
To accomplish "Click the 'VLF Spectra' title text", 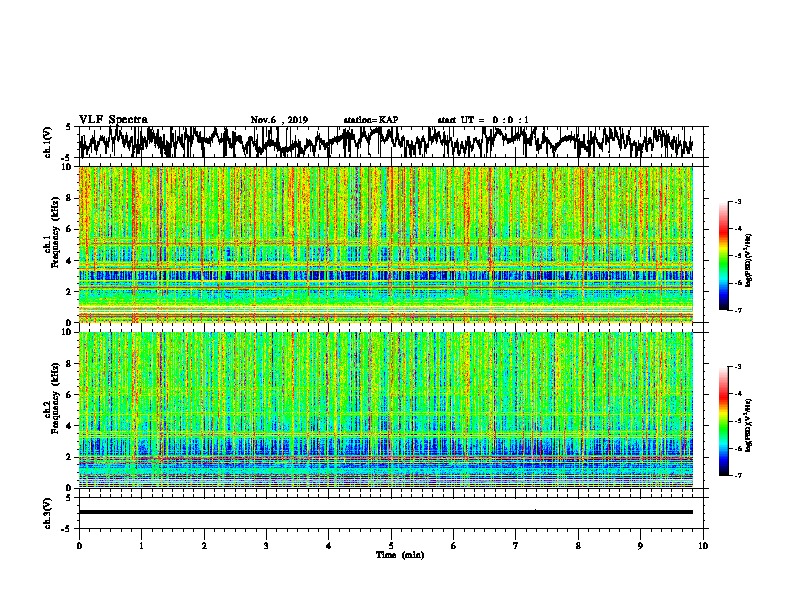I will 113,120.
